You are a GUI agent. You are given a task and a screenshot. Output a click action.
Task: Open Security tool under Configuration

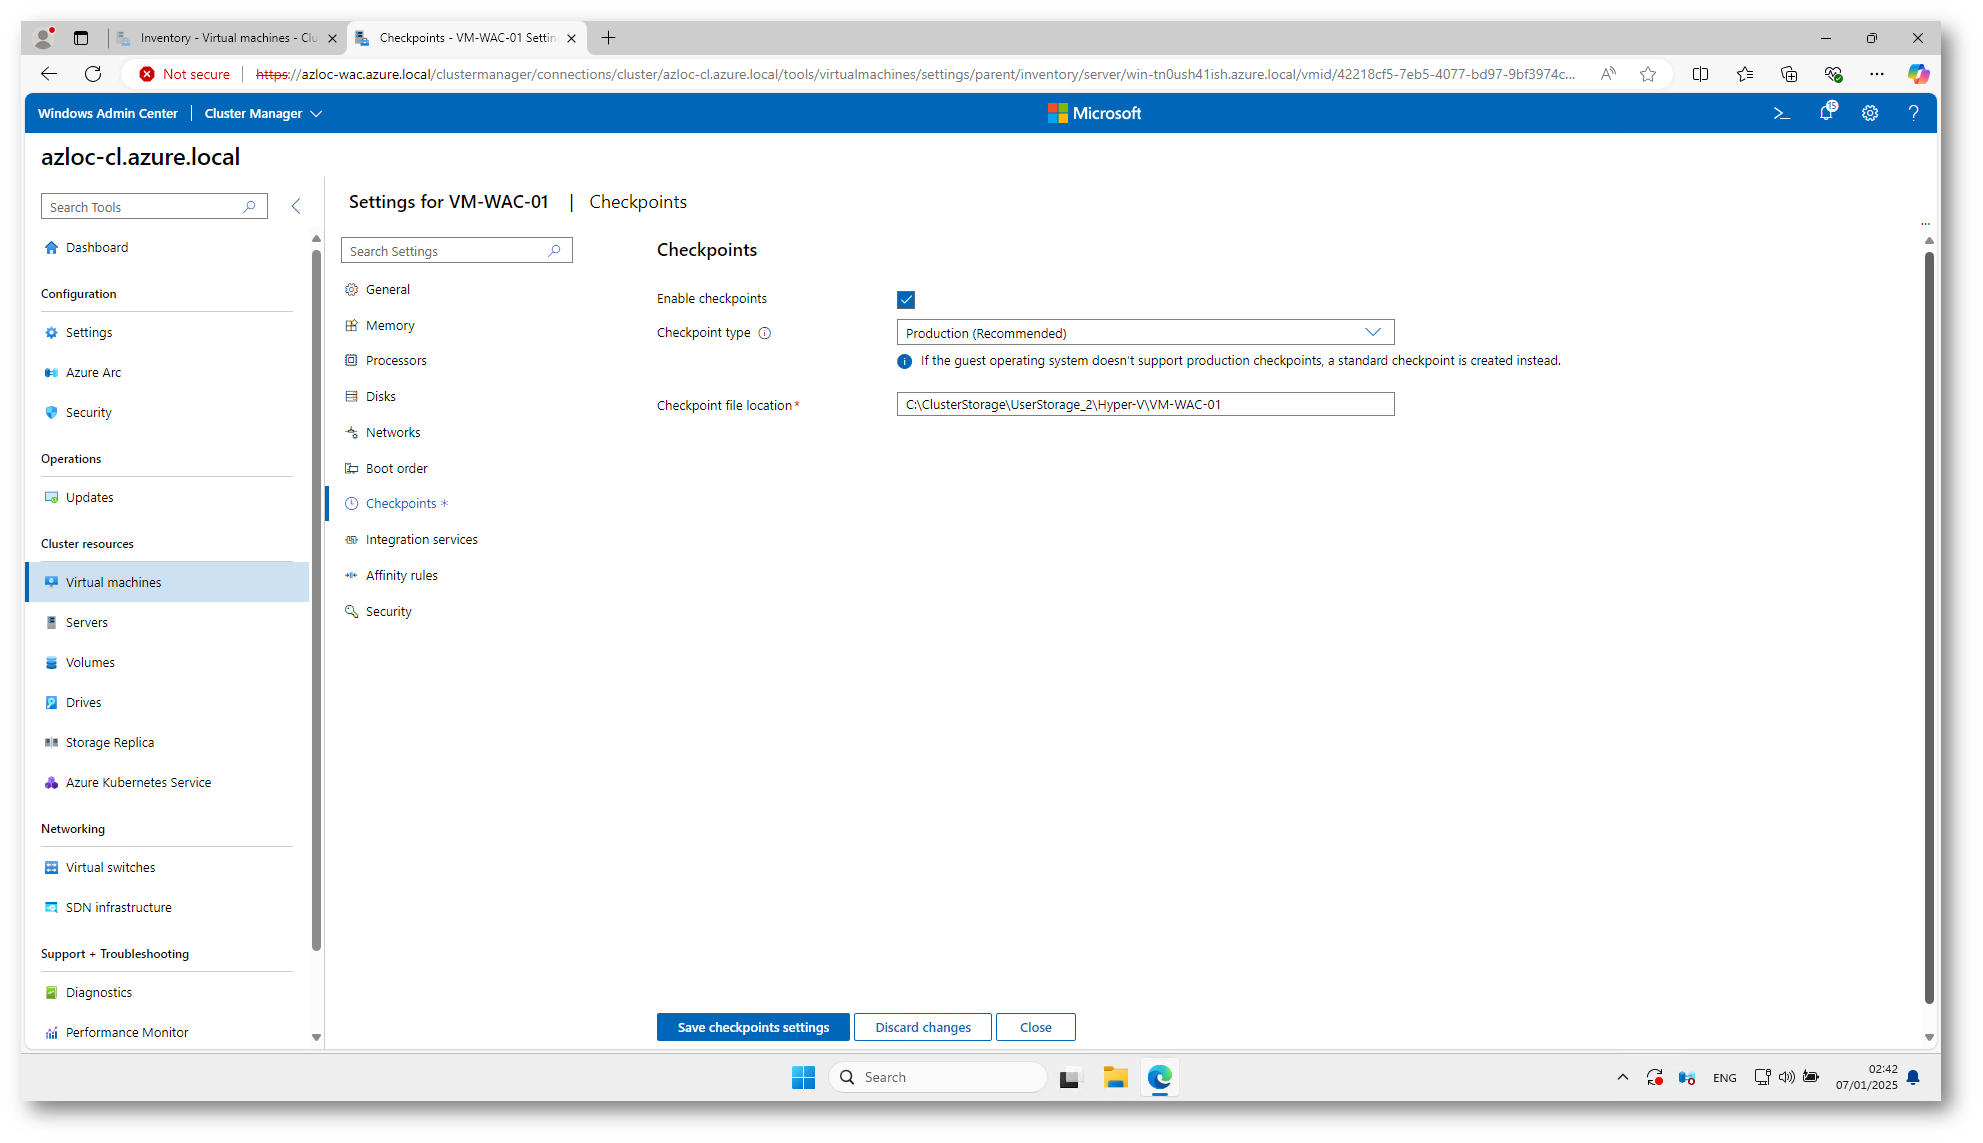point(89,413)
